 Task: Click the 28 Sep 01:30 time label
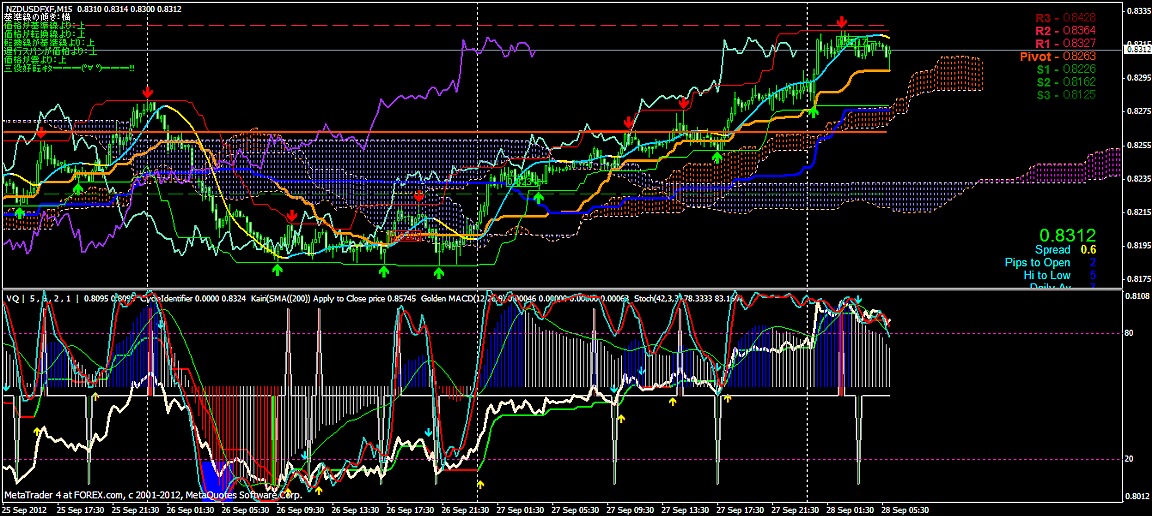pos(850,509)
